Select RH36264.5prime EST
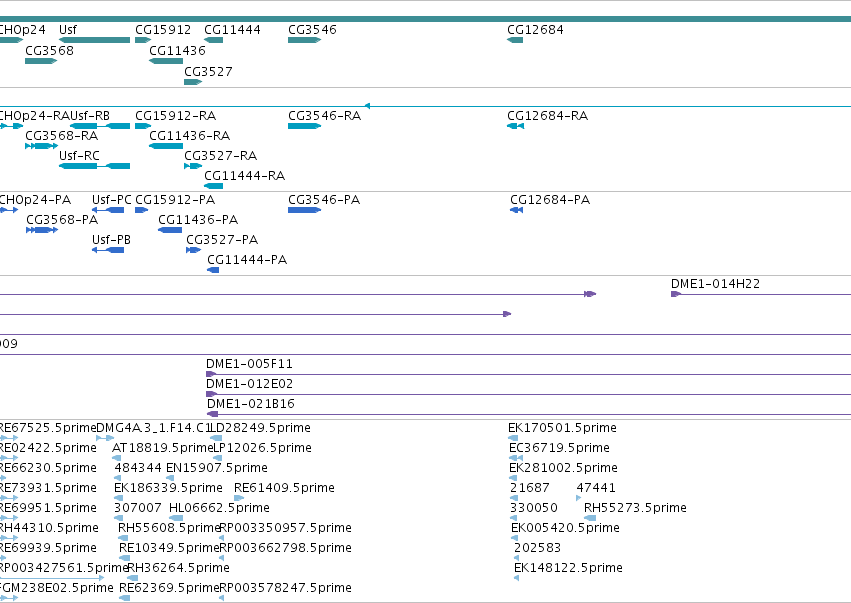This screenshot has height=603, width=851. pyautogui.click(x=132, y=577)
